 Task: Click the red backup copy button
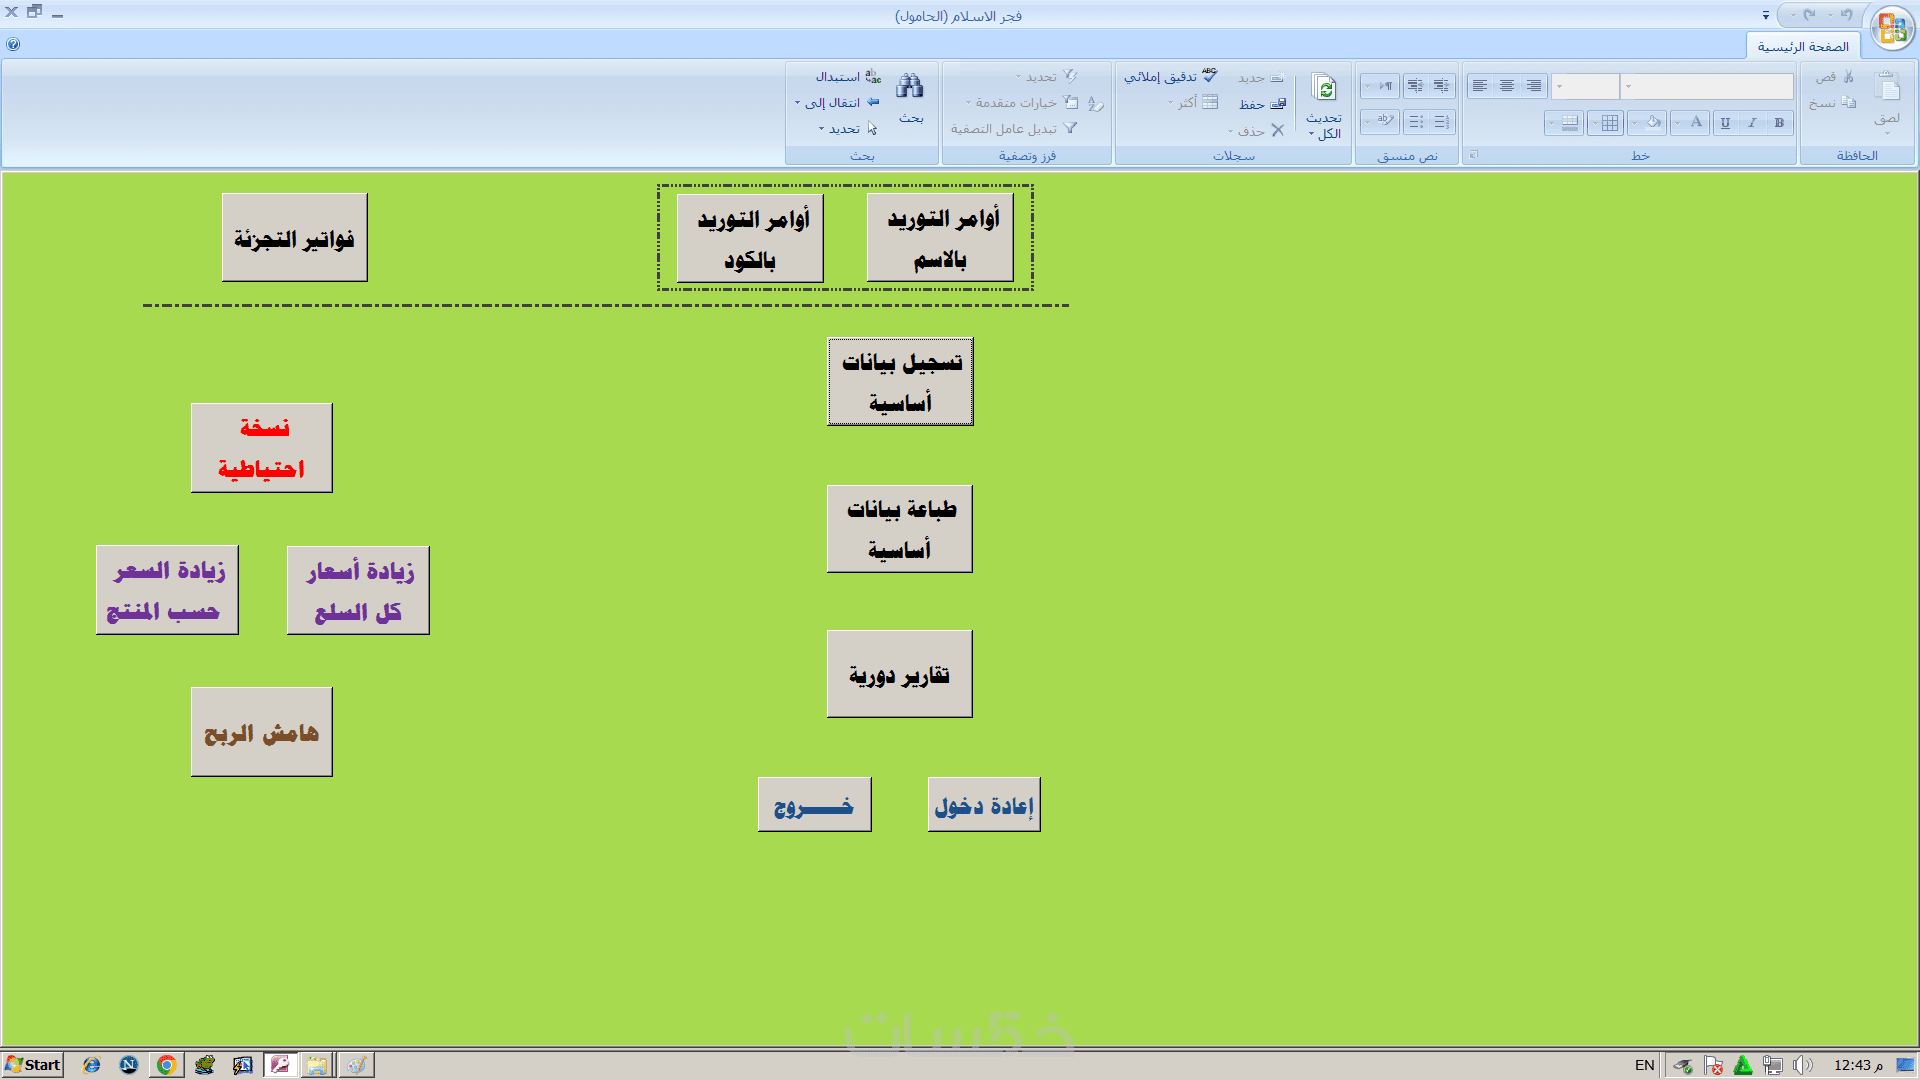262,448
